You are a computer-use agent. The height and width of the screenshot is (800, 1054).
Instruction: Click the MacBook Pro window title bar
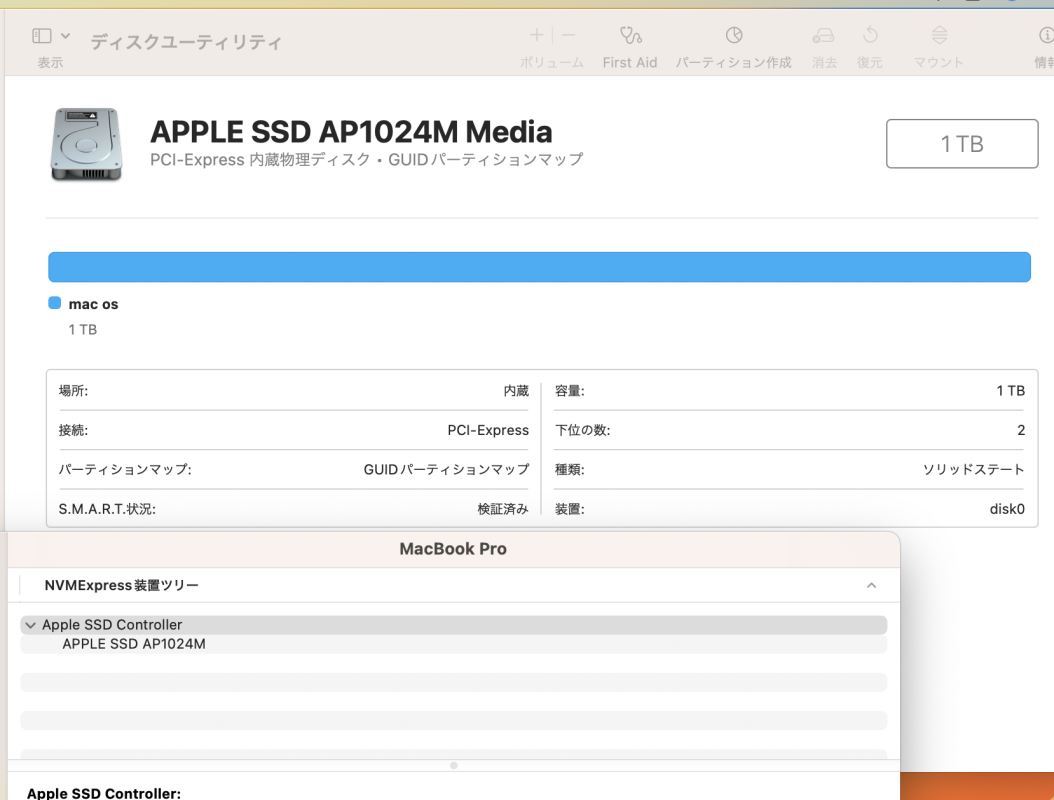pos(453,549)
